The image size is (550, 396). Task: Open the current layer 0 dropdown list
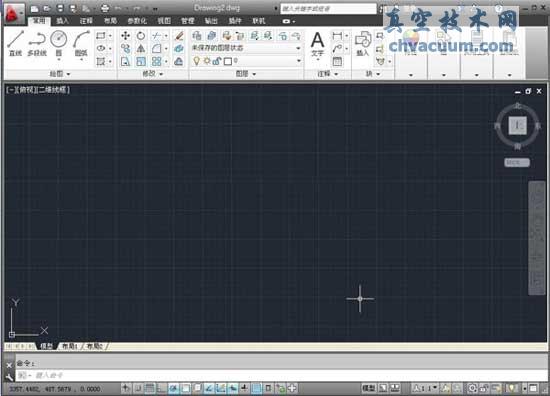(246, 61)
